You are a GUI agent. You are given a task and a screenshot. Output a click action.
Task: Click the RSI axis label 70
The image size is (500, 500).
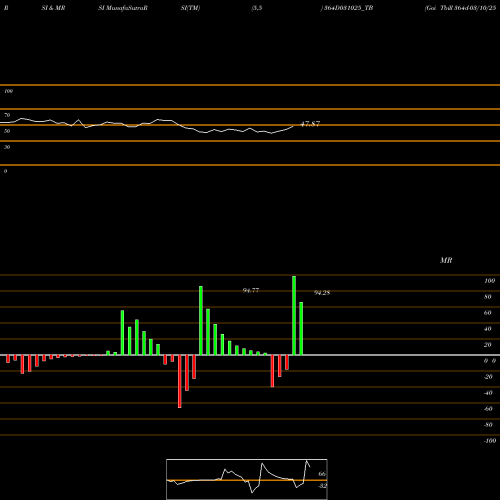[7, 115]
